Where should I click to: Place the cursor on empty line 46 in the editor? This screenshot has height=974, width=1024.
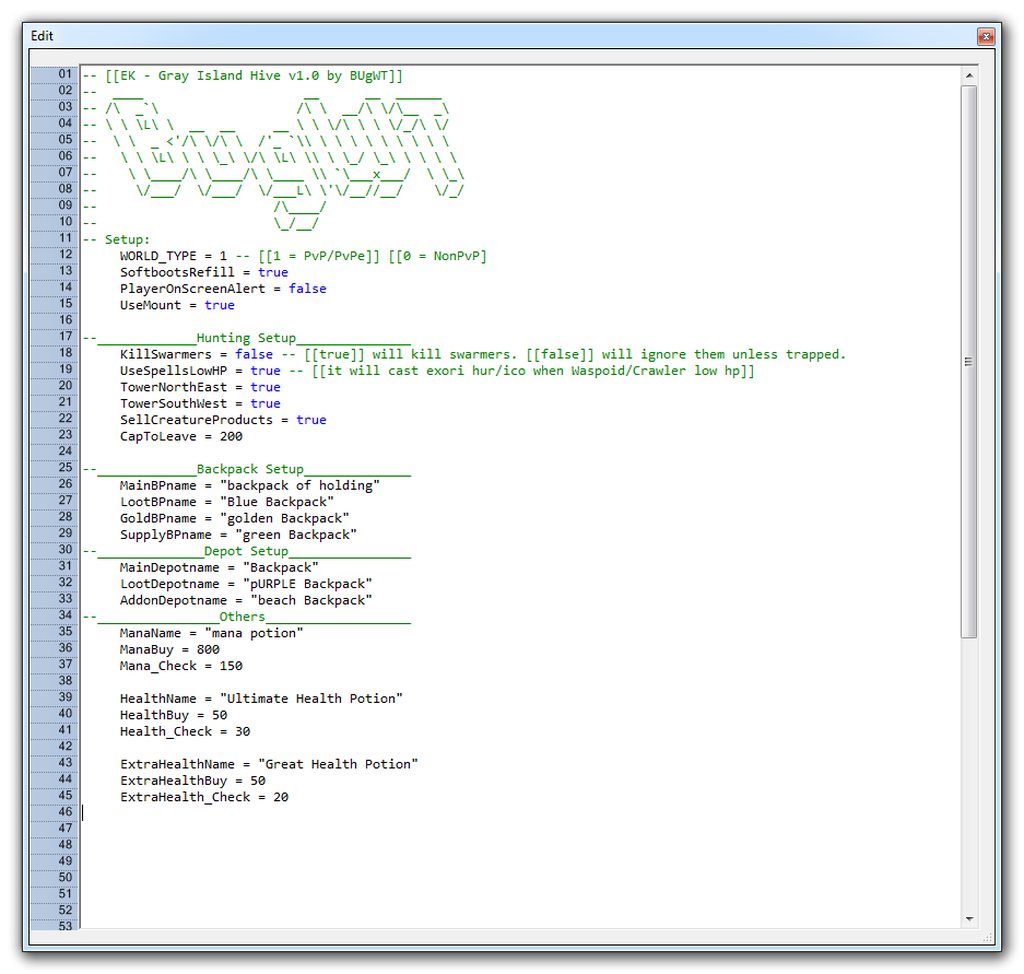(x=522, y=813)
